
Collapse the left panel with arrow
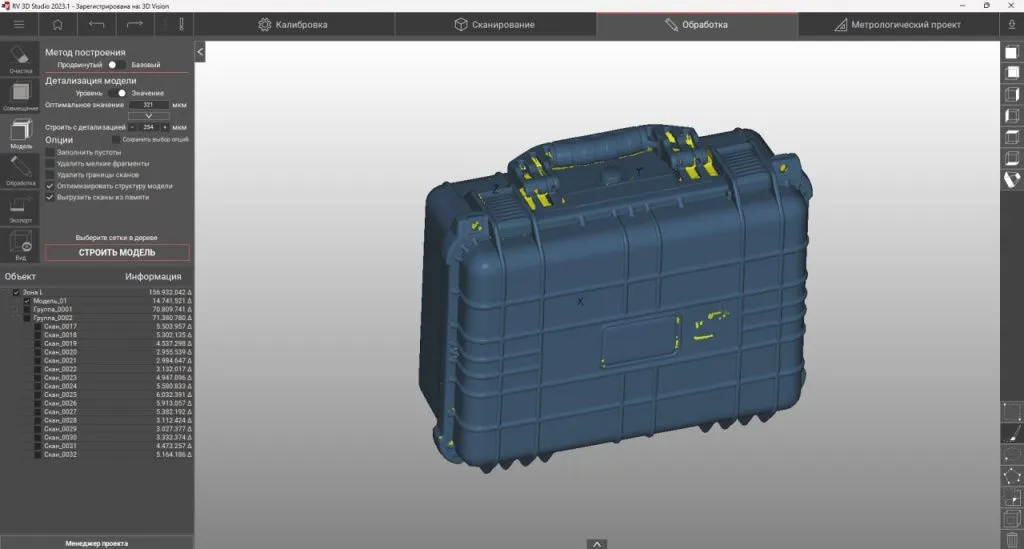[x=200, y=51]
